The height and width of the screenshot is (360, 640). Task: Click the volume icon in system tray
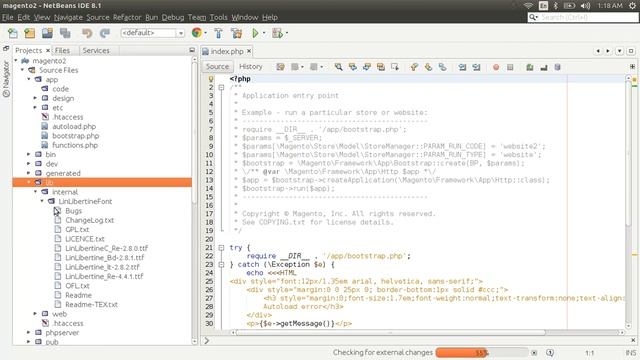pos(586,6)
